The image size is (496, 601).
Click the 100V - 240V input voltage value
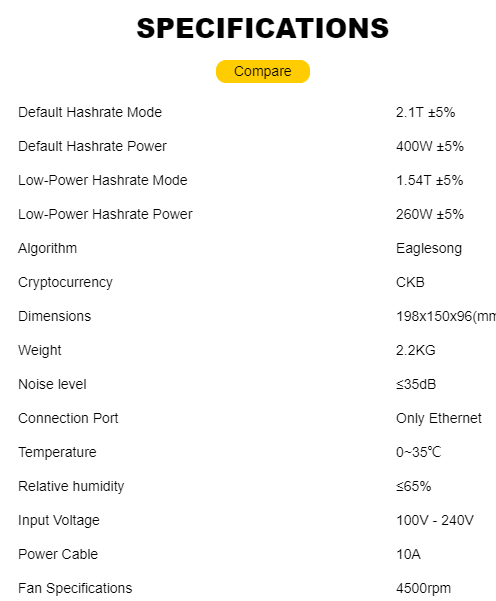pos(435,520)
